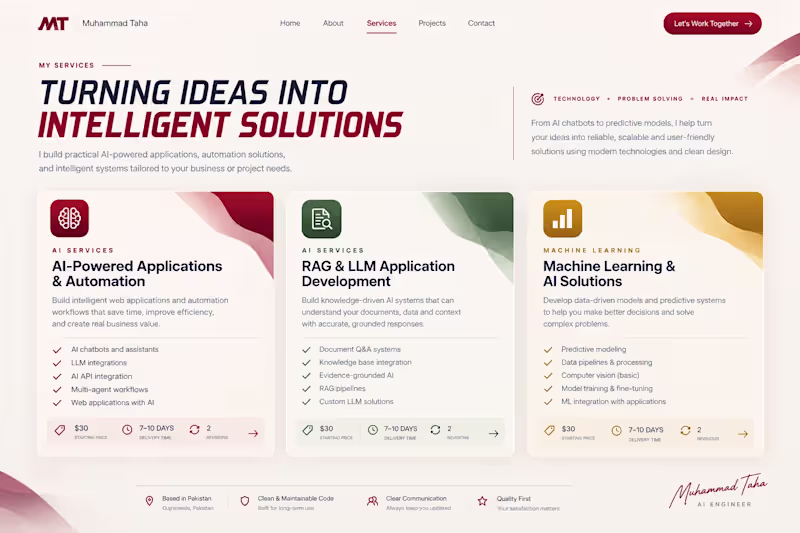This screenshot has height=533, width=800.
Task: Click 7-10 DAYS on Machine Learning card
Action: click(x=645, y=430)
